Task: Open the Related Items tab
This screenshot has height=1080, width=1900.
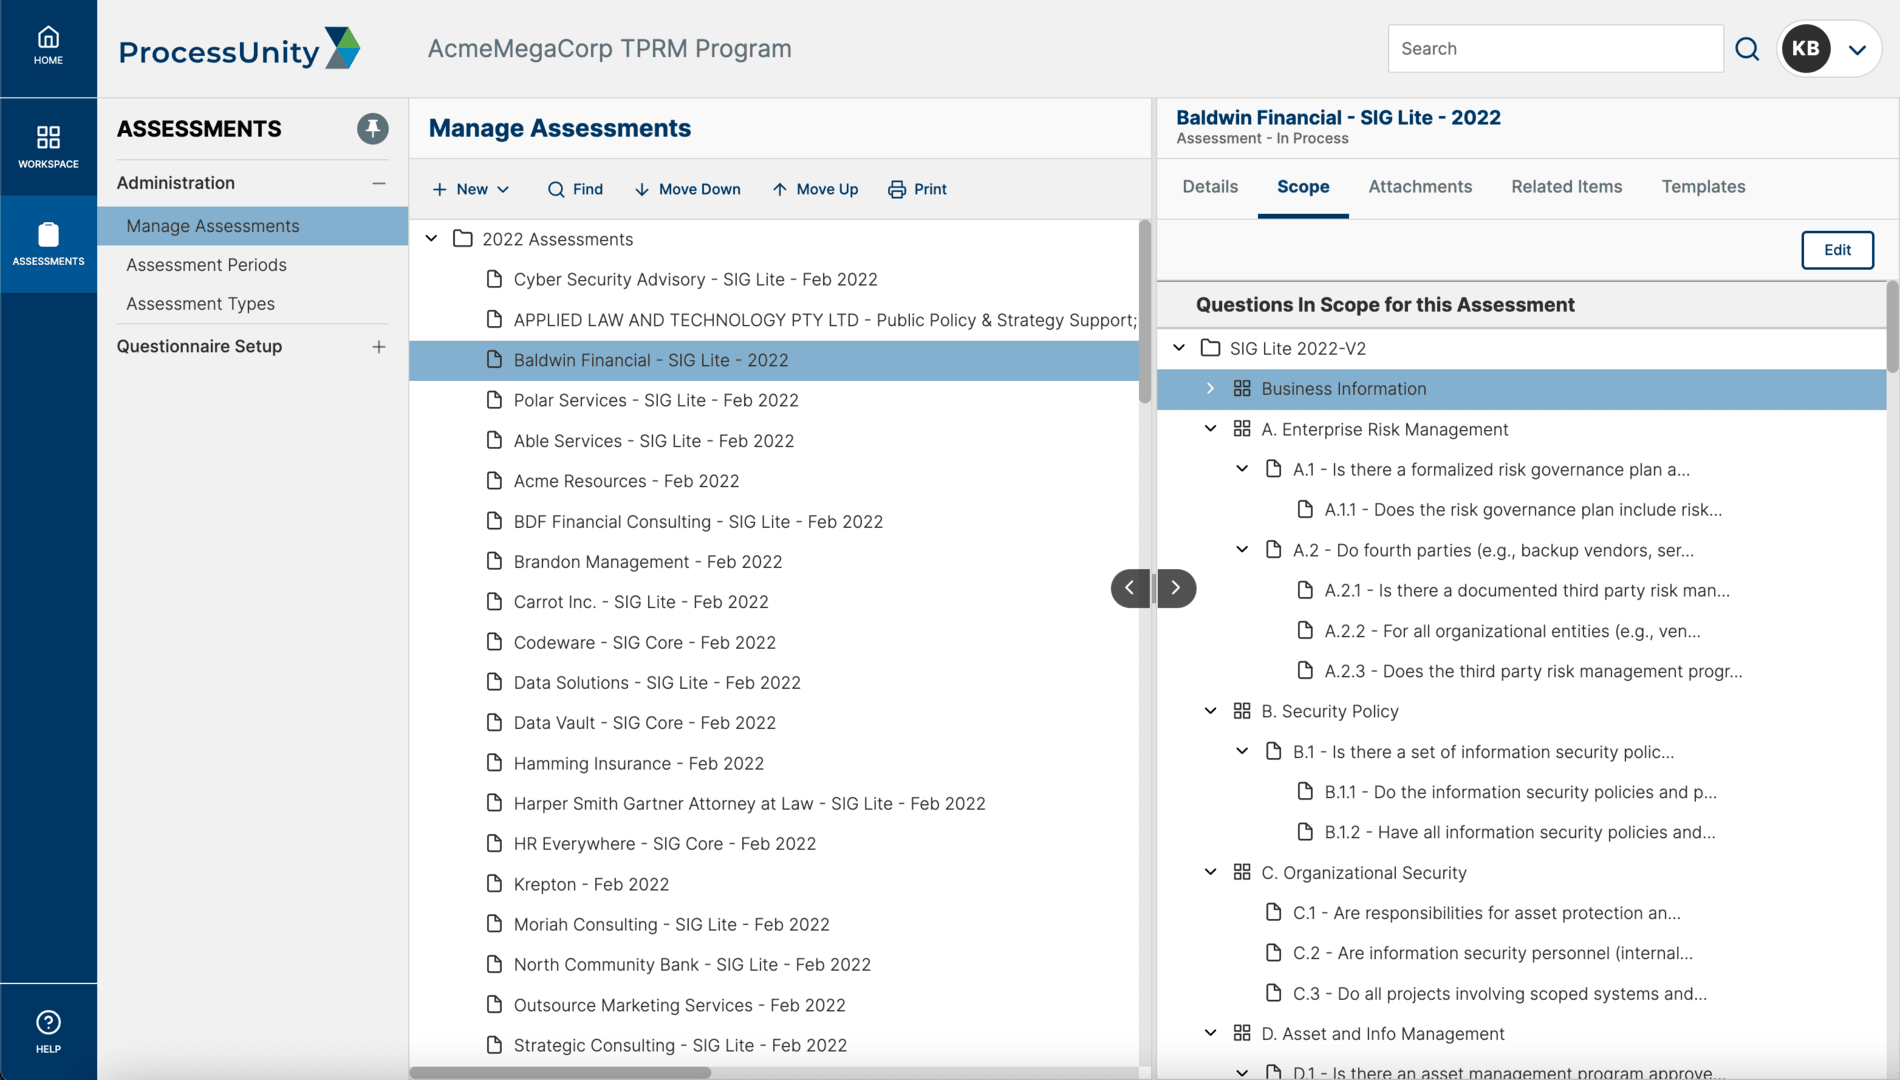Action: pos(1566,187)
